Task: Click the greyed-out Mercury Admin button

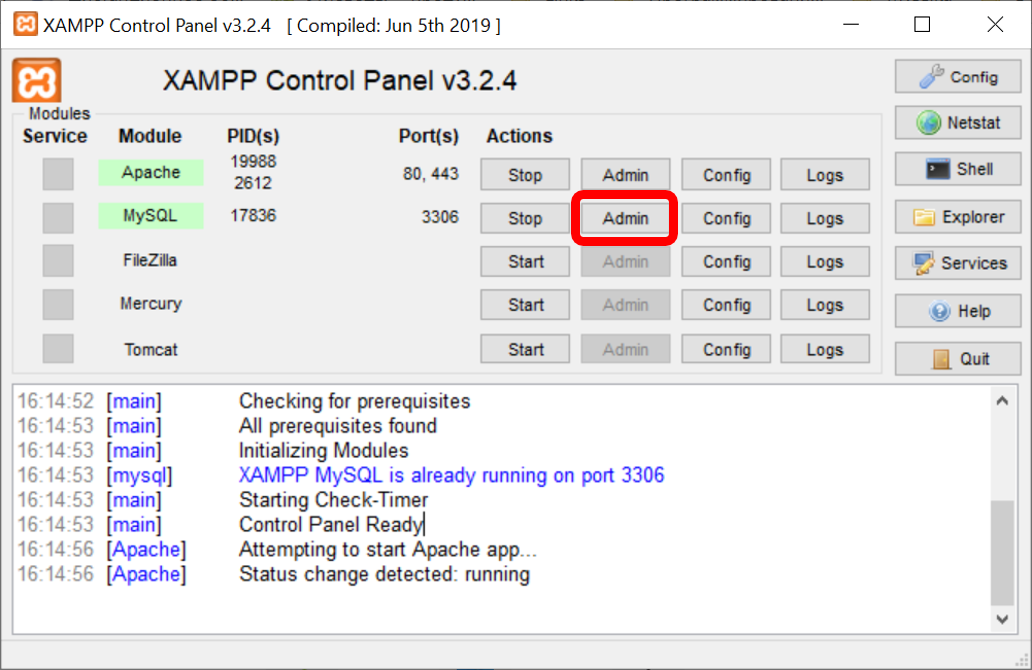Action: coord(625,305)
